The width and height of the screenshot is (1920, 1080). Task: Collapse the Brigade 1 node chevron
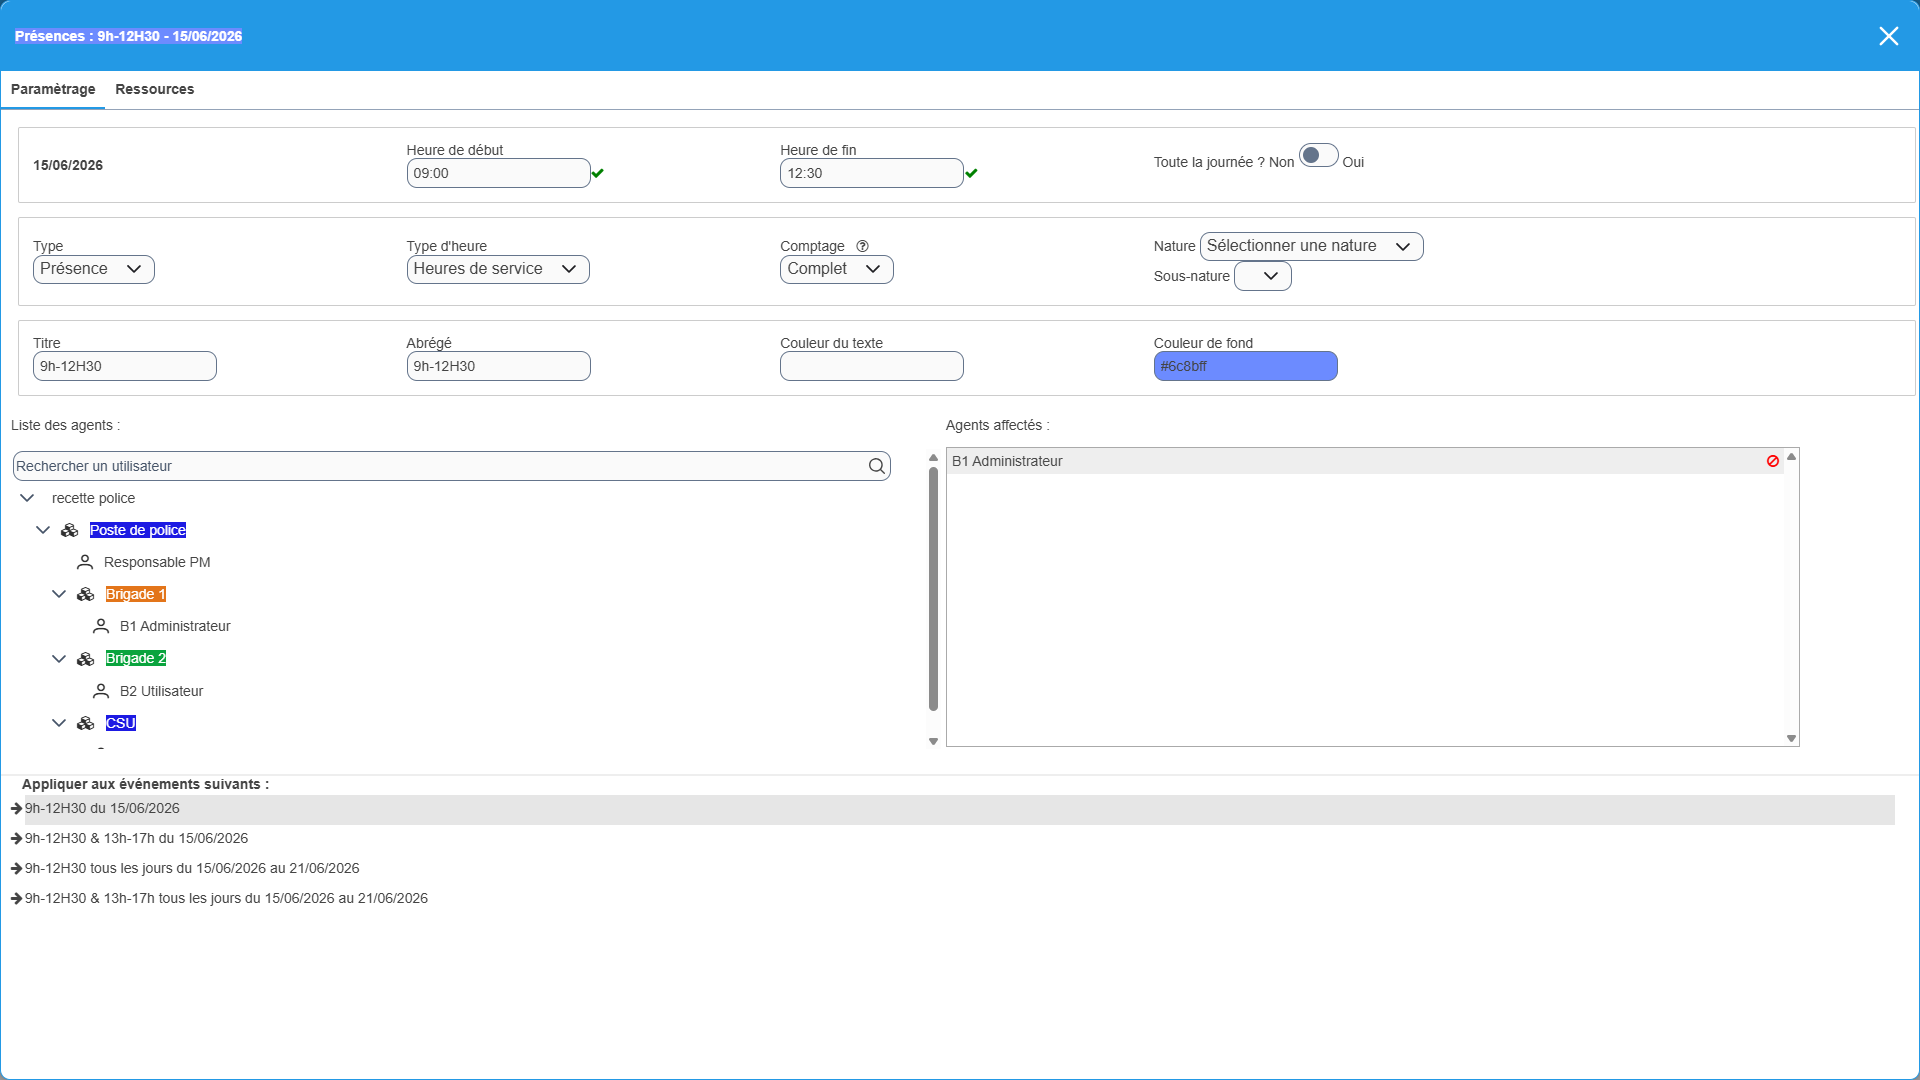(x=59, y=594)
